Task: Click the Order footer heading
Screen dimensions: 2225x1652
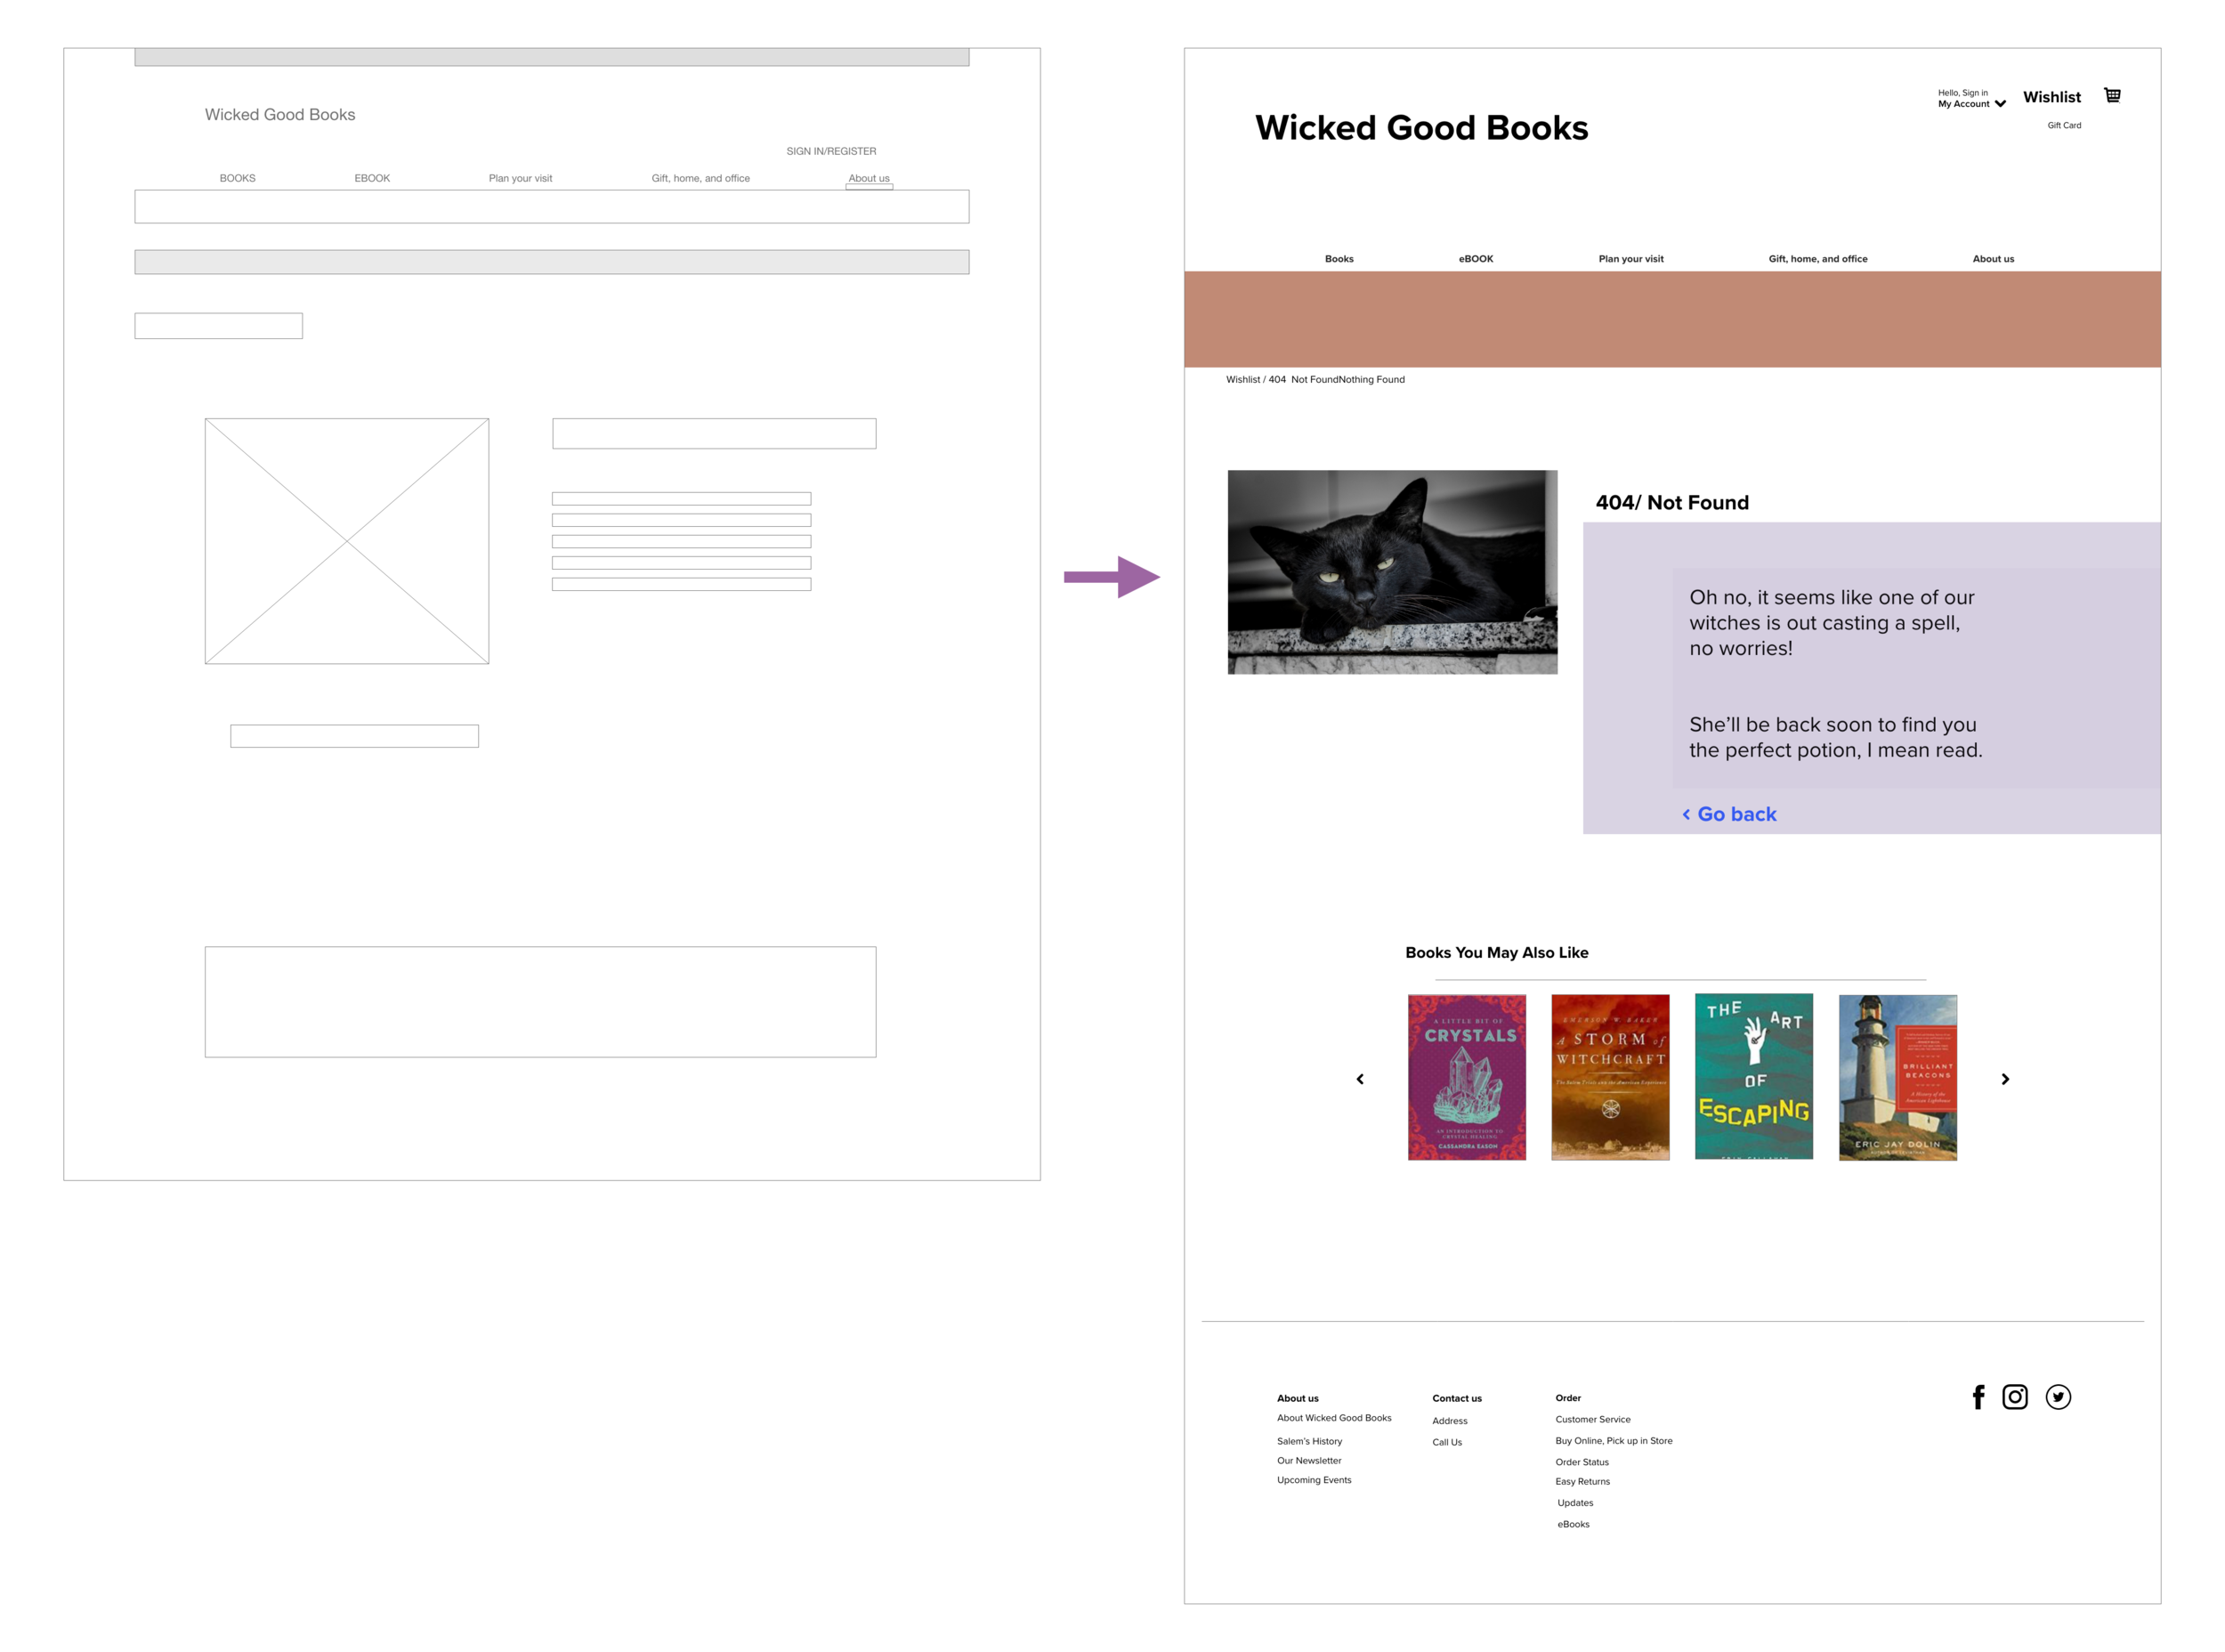Action: tap(1567, 1398)
